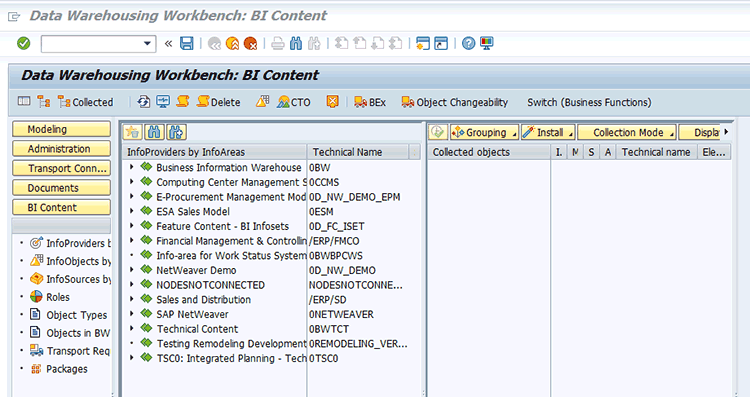The width and height of the screenshot is (750, 397).
Task: Click the favorites star icon above InfoProviders tree
Action: (132, 132)
